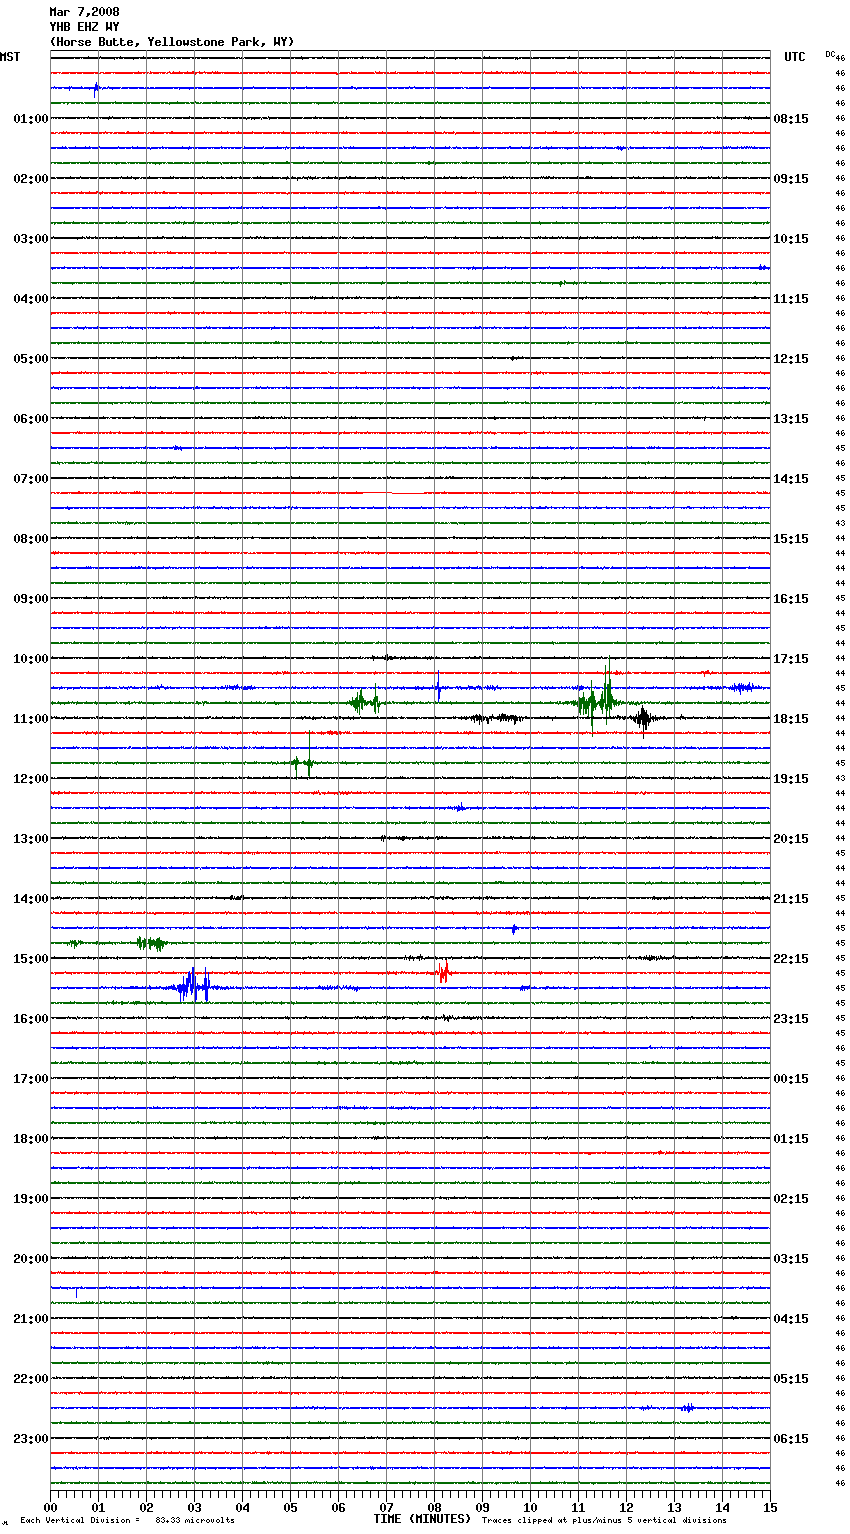Select the '04:00' MST row label
The width and height of the screenshot is (850, 1534).
pos(31,299)
